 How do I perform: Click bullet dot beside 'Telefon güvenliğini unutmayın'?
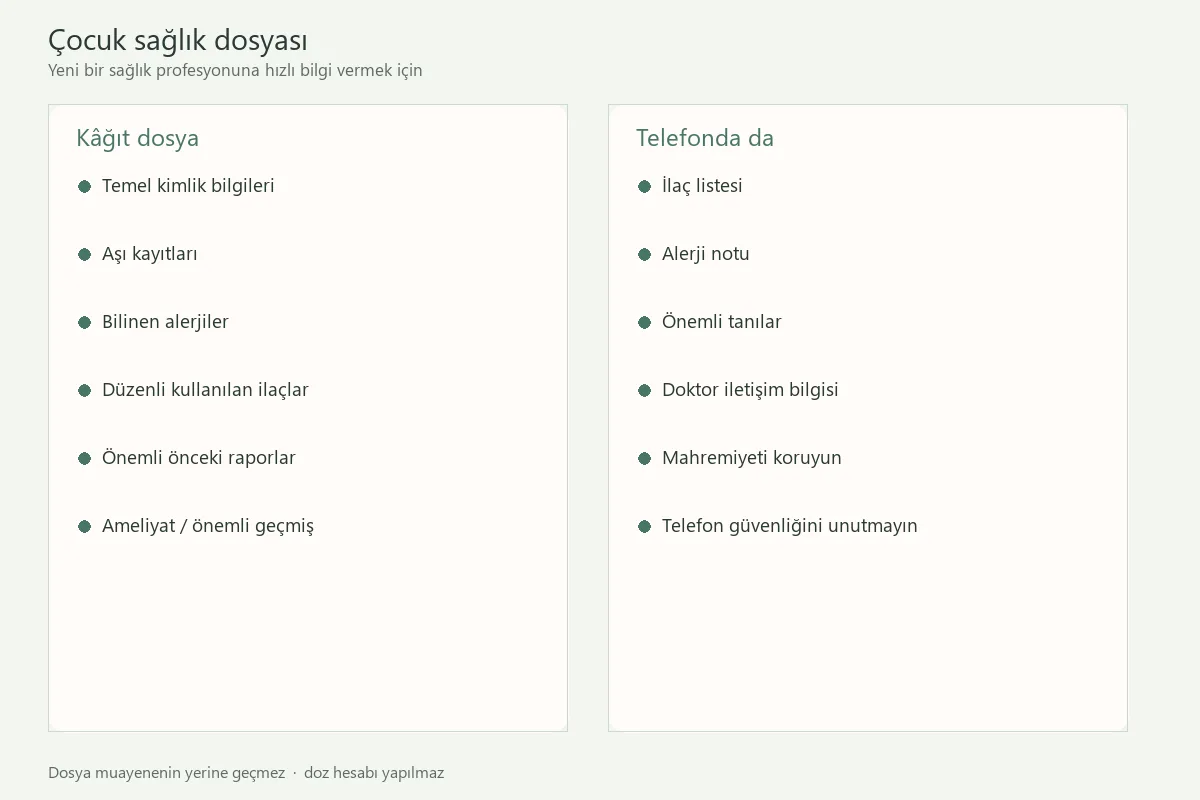[645, 526]
